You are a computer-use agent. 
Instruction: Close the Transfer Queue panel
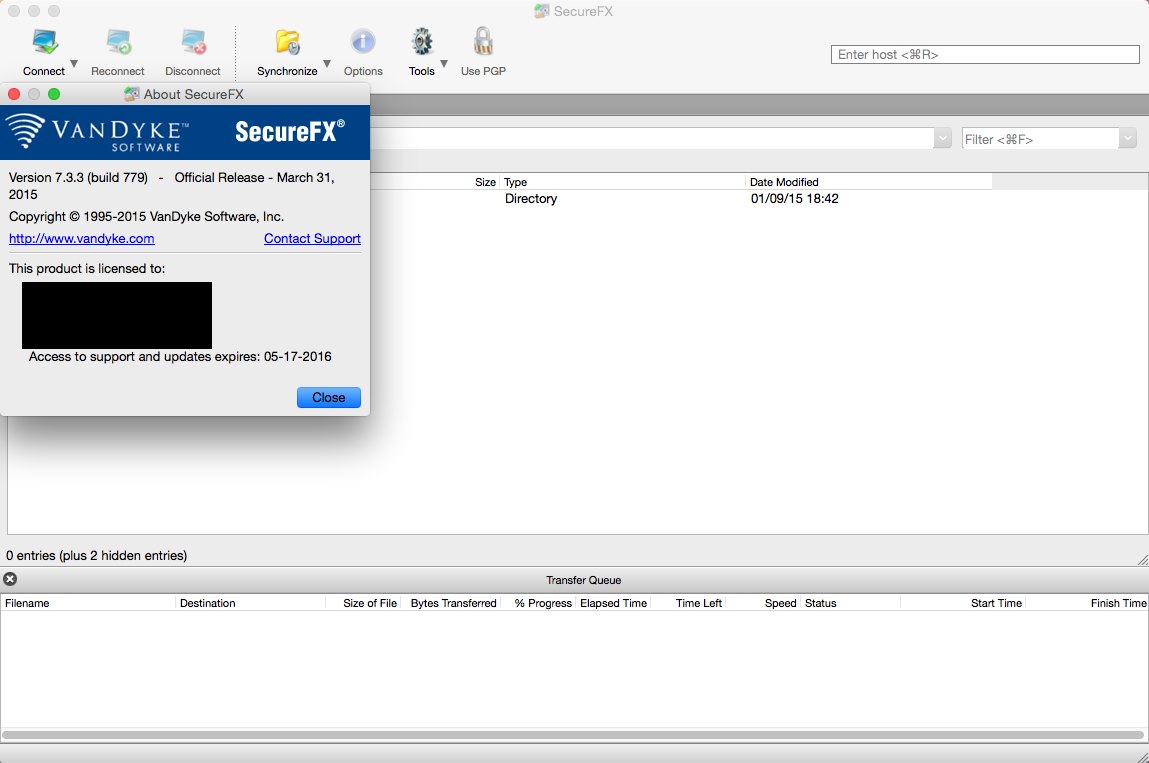[10, 579]
